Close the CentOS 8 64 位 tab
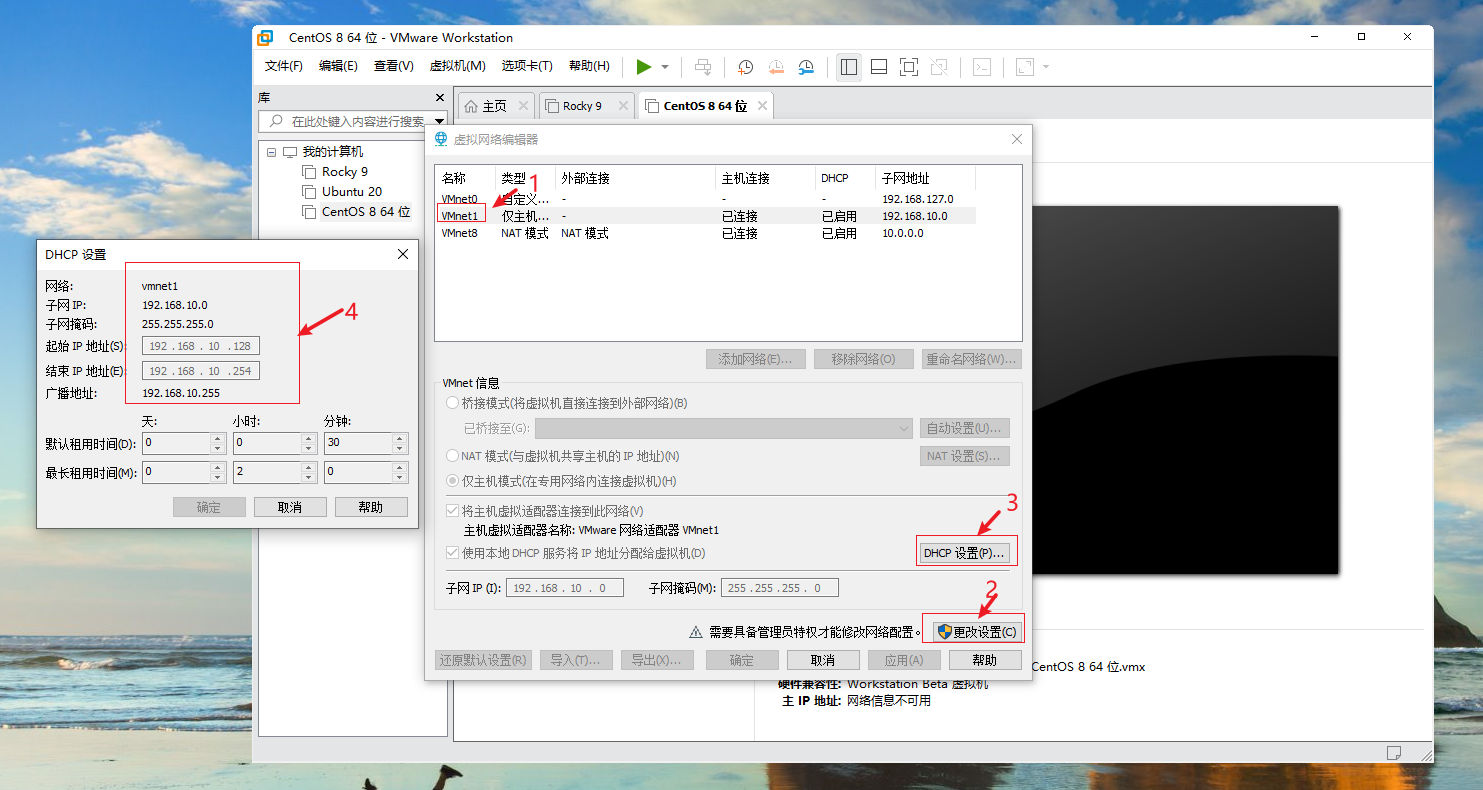The image size is (1483, 790). (x=762, y=105)
